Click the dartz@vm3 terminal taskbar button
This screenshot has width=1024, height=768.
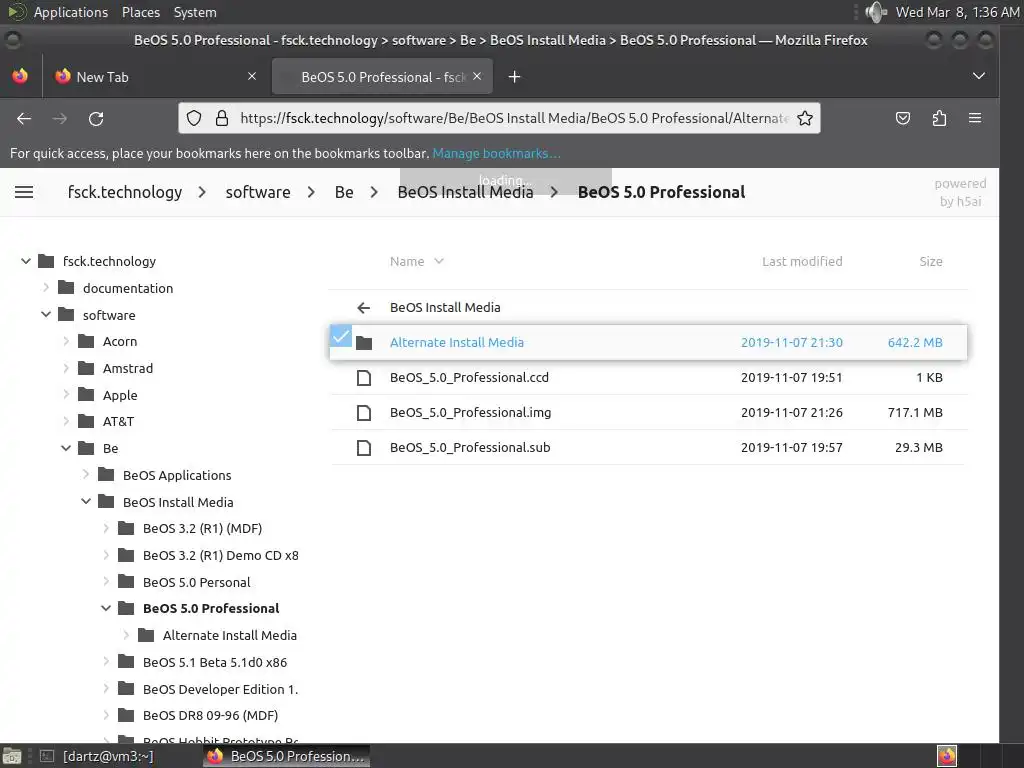(98, 756)
